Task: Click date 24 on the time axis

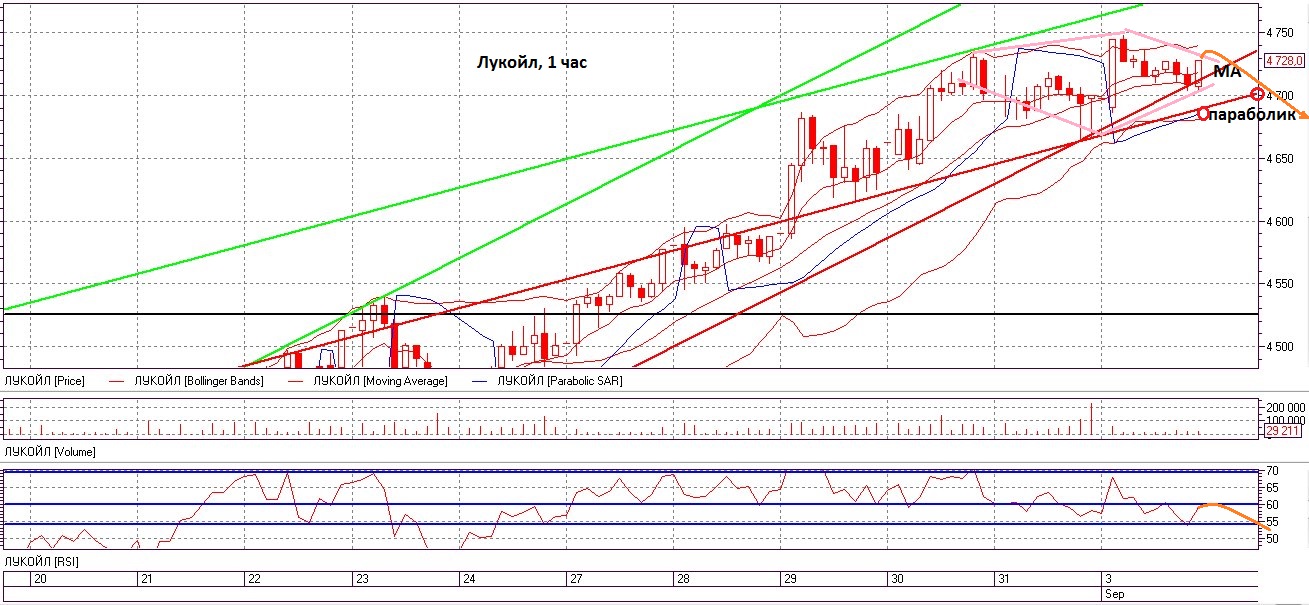Action: click(469, 579)
